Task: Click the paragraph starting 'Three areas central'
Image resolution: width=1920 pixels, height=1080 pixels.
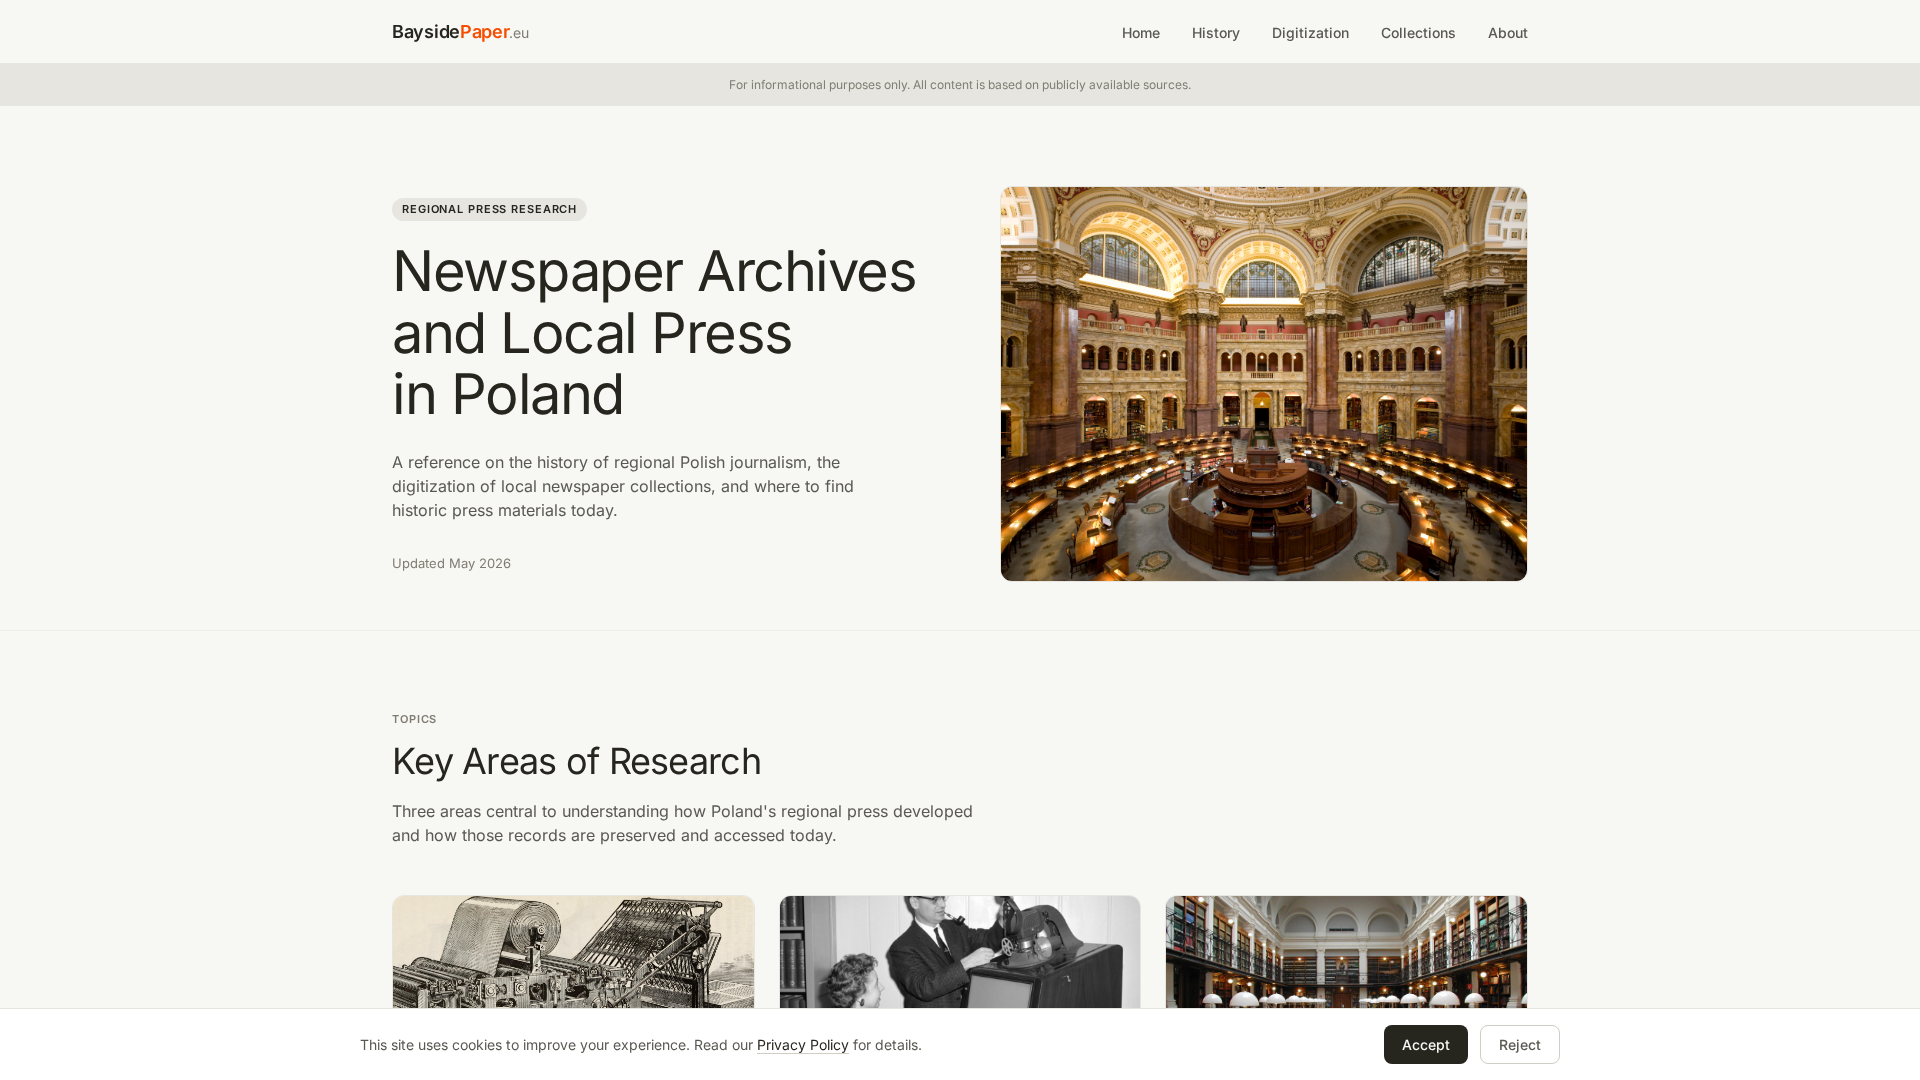Action: (682, 823)
